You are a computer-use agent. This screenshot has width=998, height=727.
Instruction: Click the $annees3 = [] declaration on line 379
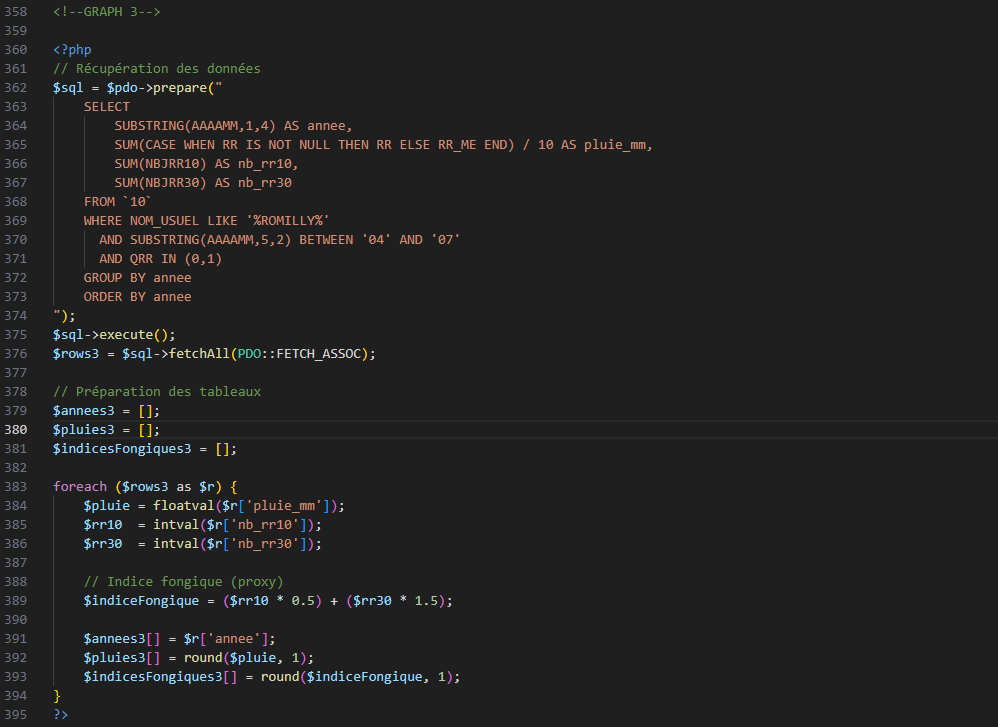[x=91, y=410]
